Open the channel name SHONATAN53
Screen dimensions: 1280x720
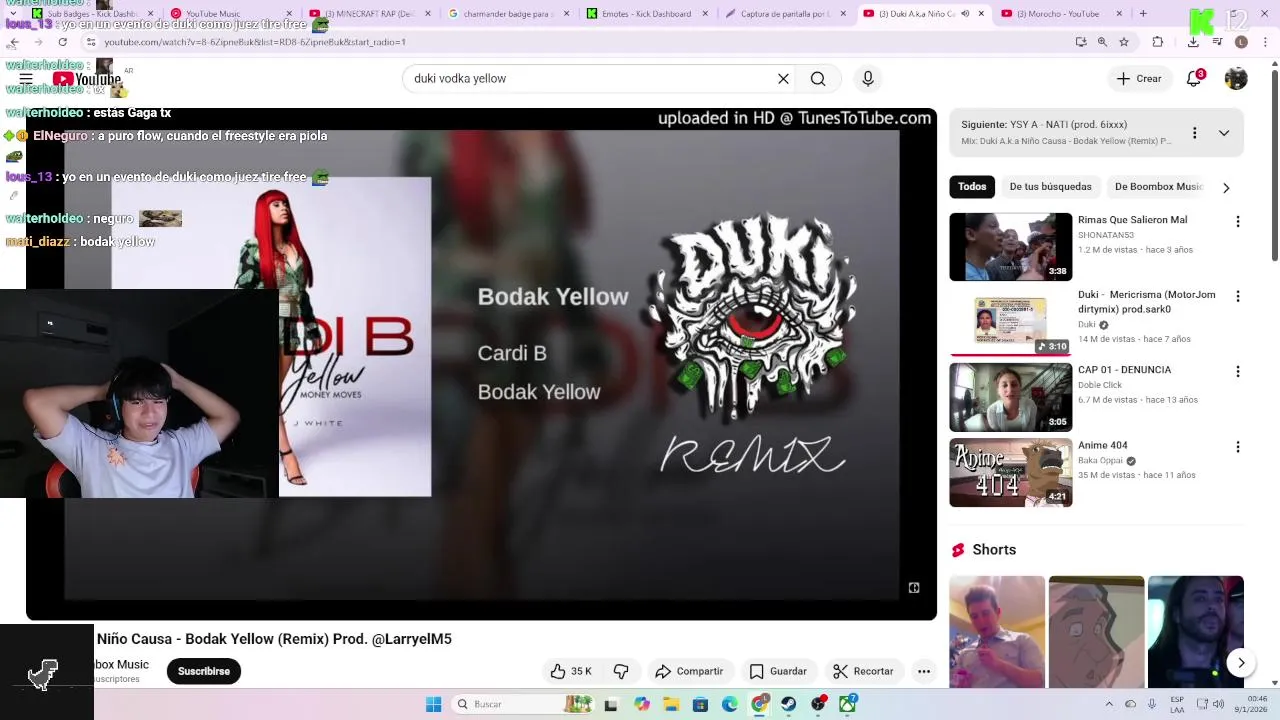click(x=1106, y=235)
